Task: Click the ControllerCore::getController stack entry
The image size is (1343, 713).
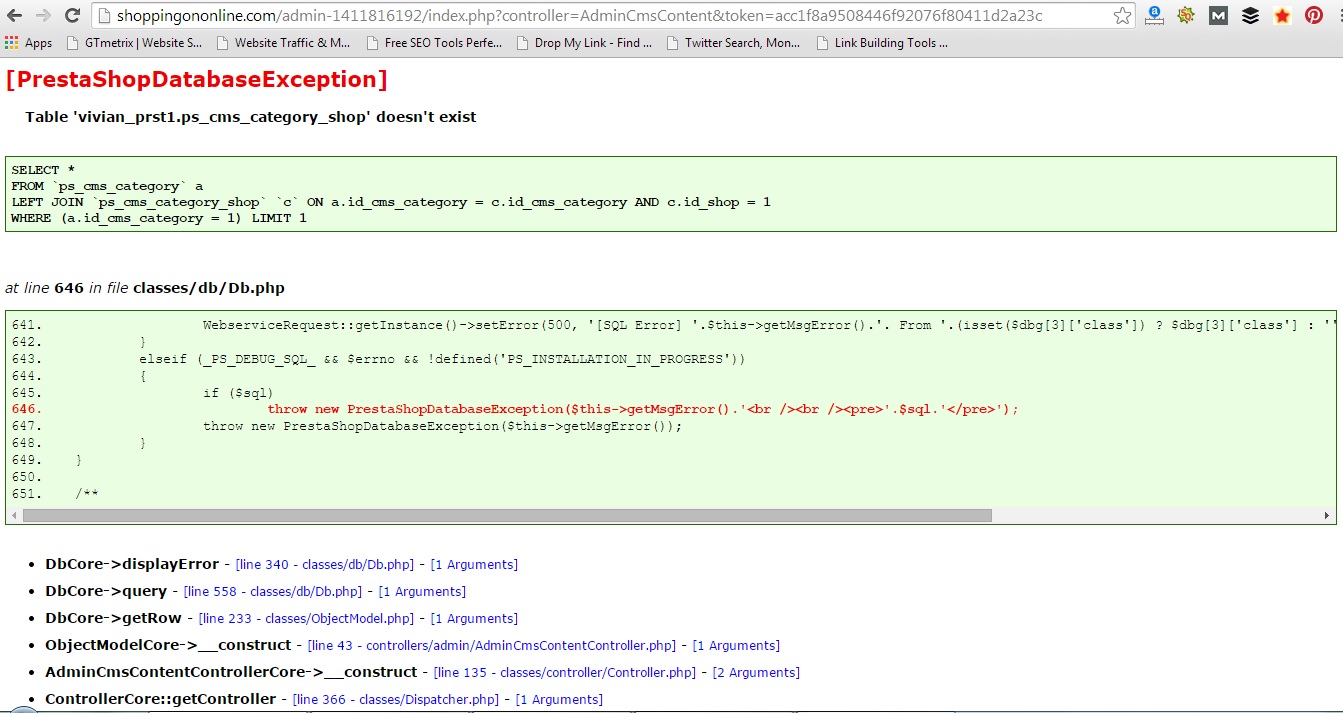Action: [160, 700]
